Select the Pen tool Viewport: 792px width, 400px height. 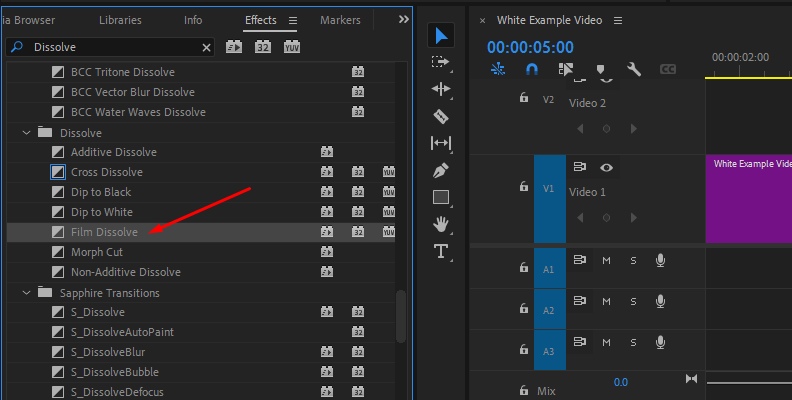tap(441, 170)
